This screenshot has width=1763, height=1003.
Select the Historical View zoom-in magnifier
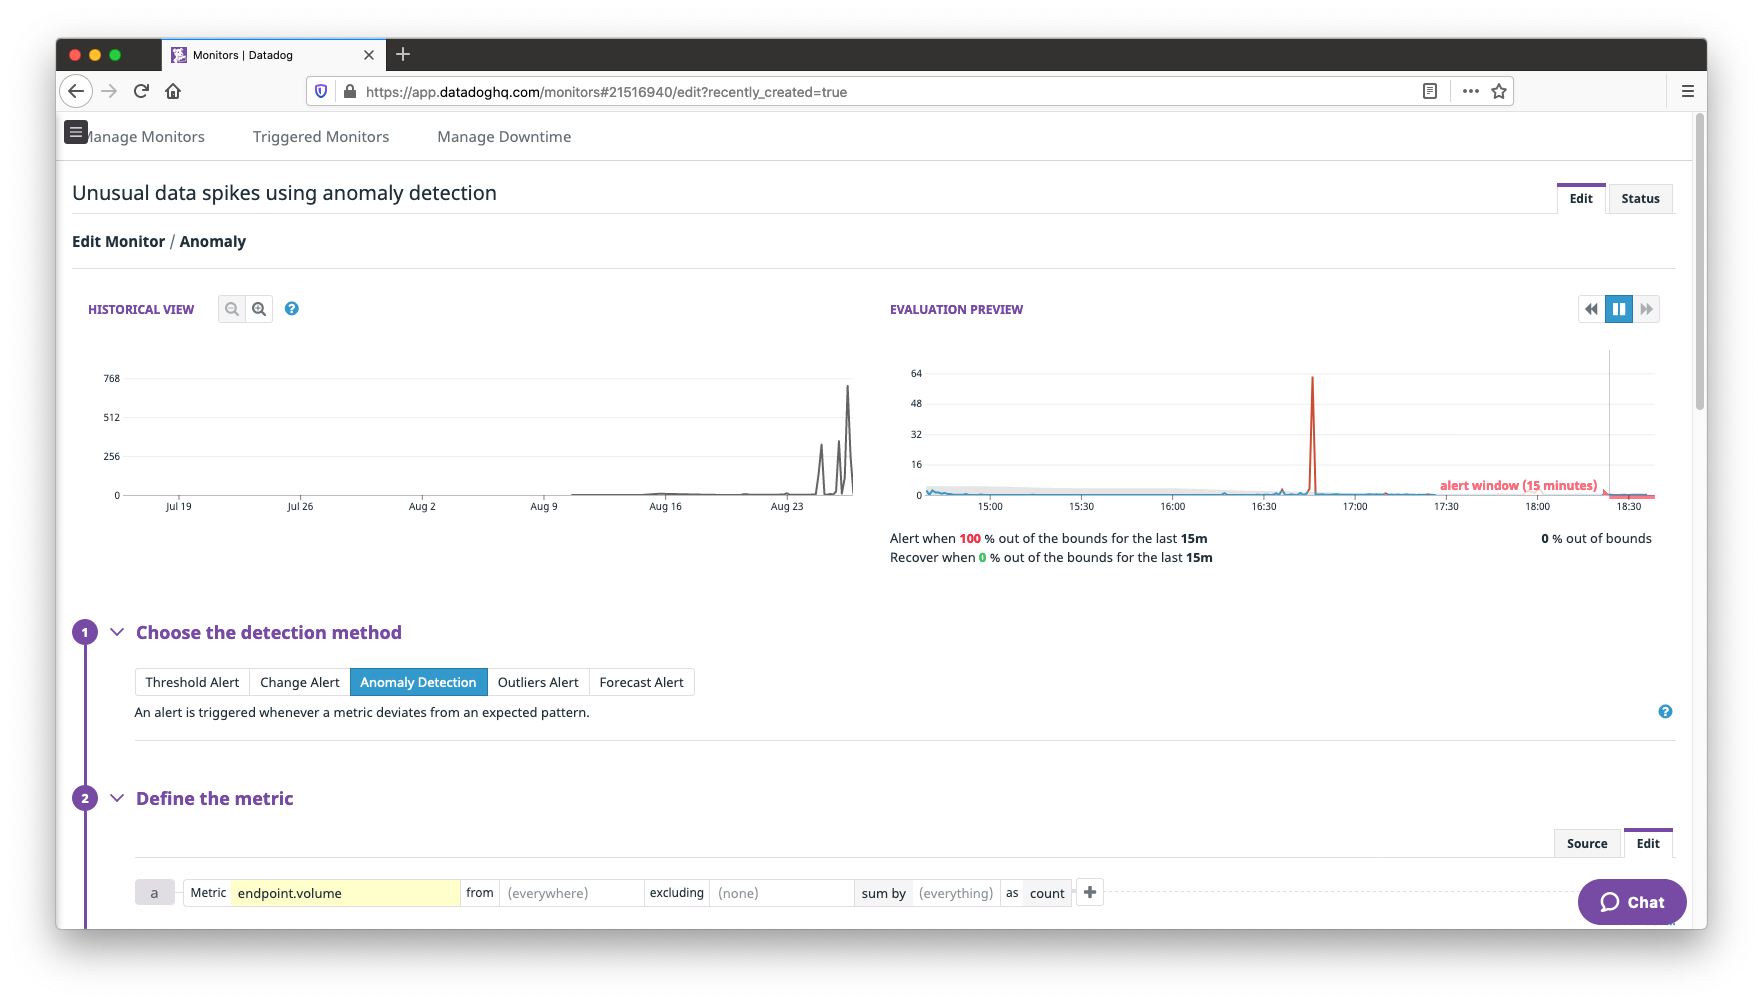coord(259,309)
